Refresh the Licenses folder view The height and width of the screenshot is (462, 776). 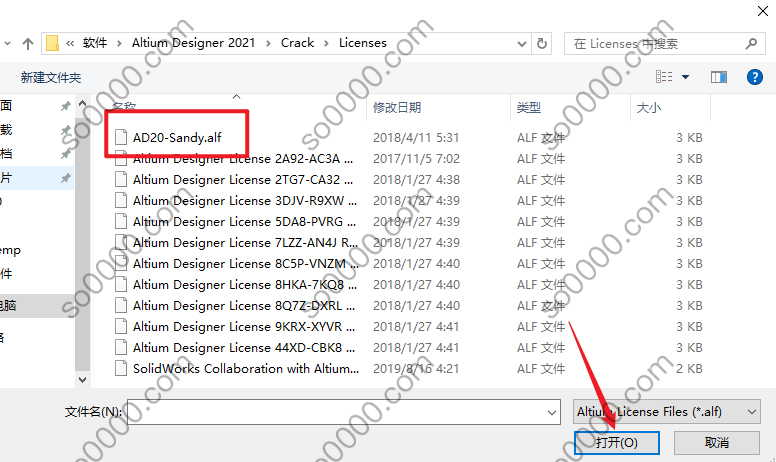coord(542,44)
